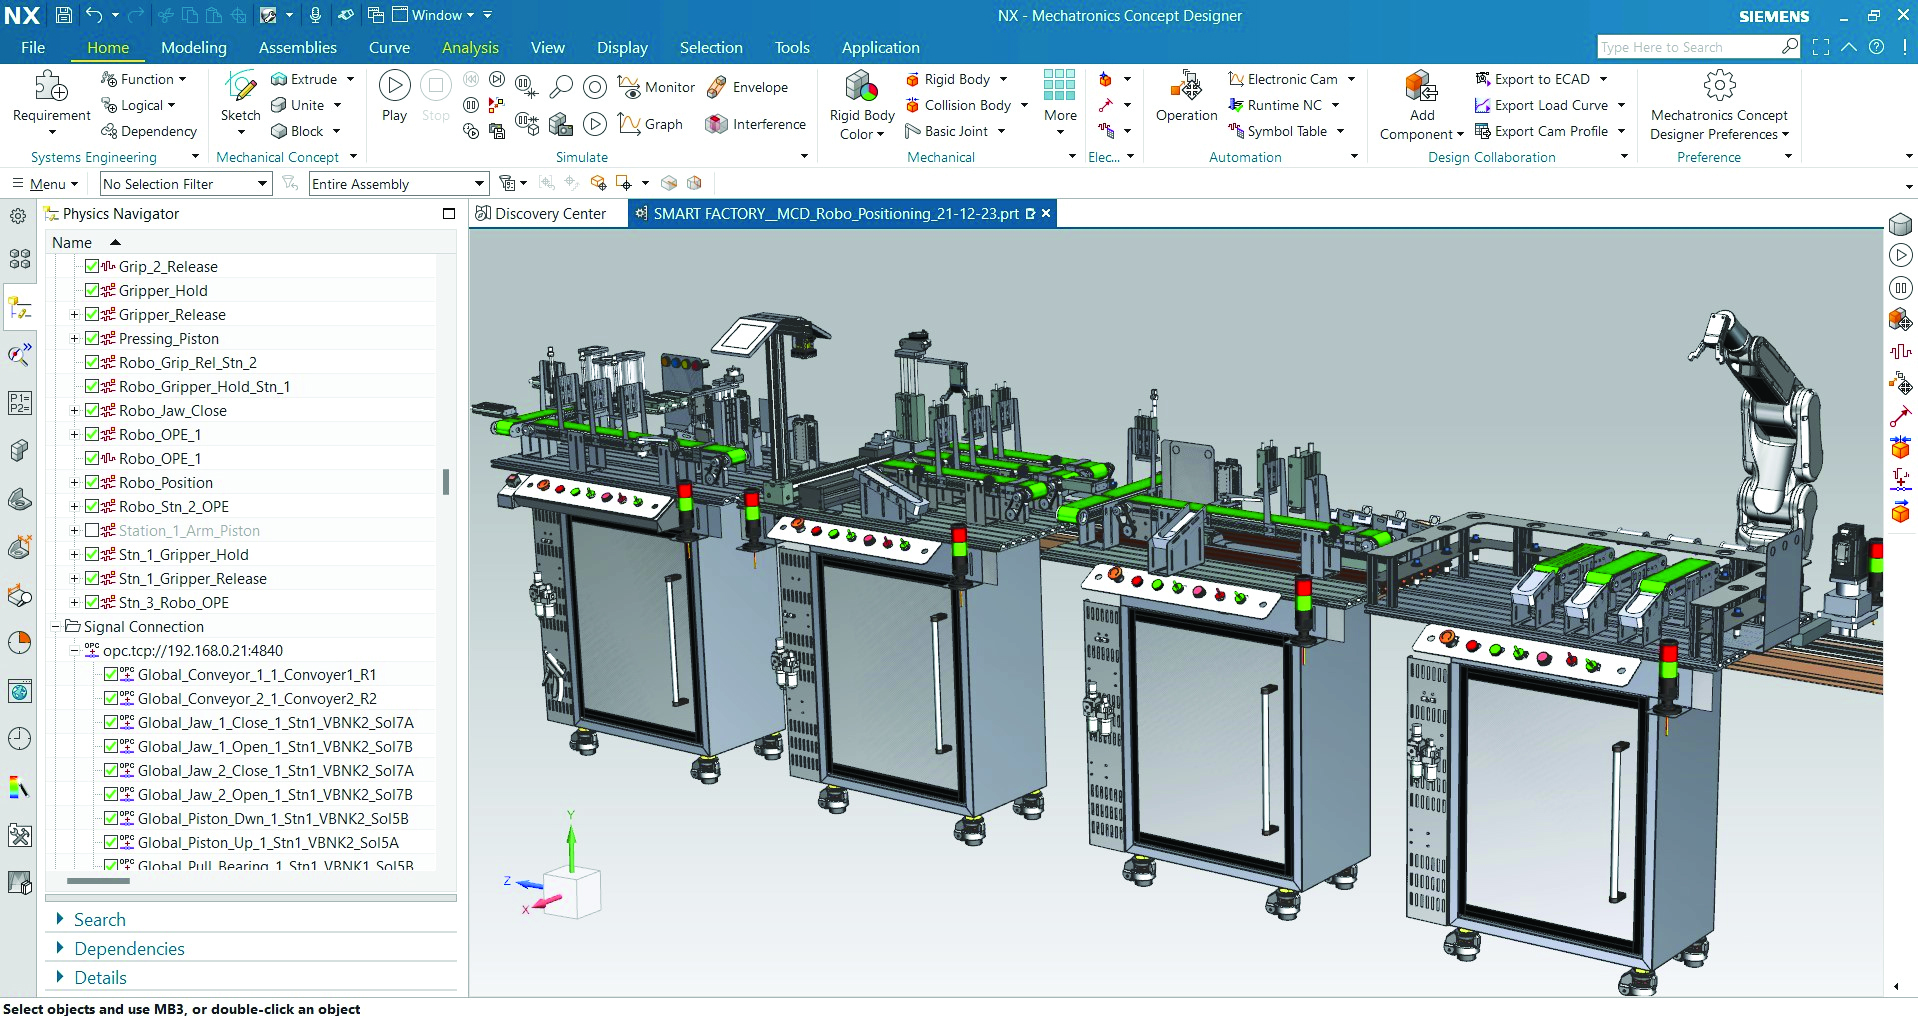Click the Play simulation icon
Viewport: 1918px width, 1016px height.
coord(394,87)
